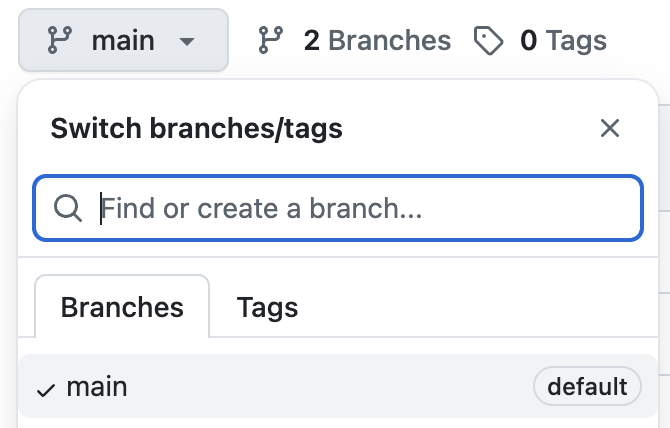Open the main branch dropdown button
This screenshot has height=428, width=670.
pyautogui.click(x=122, y=41)
